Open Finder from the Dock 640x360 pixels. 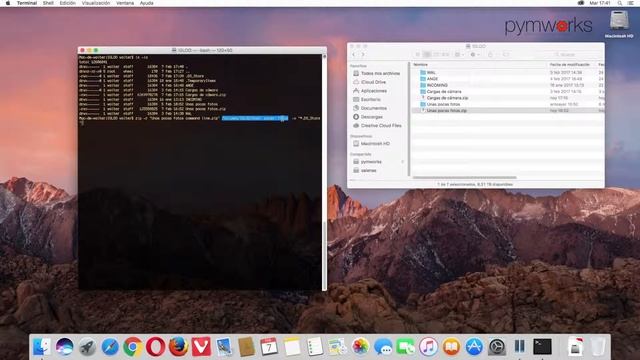point(42,347)
